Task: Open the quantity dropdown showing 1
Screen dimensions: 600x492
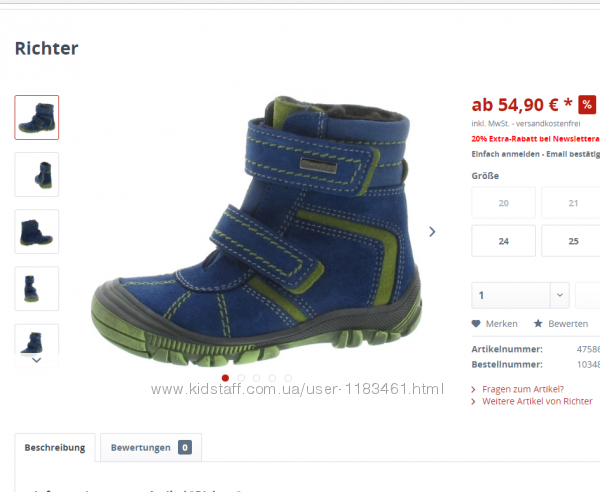Action: [520, 295]
